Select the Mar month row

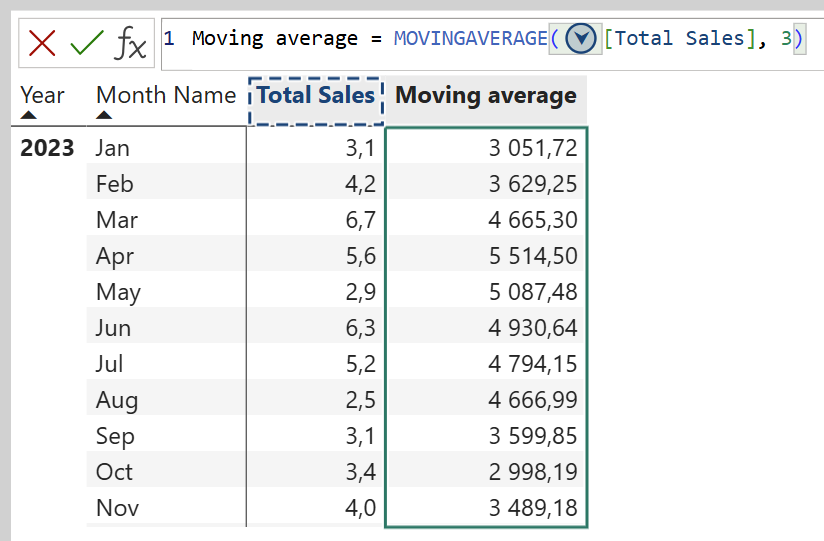[x=117, y=220]
